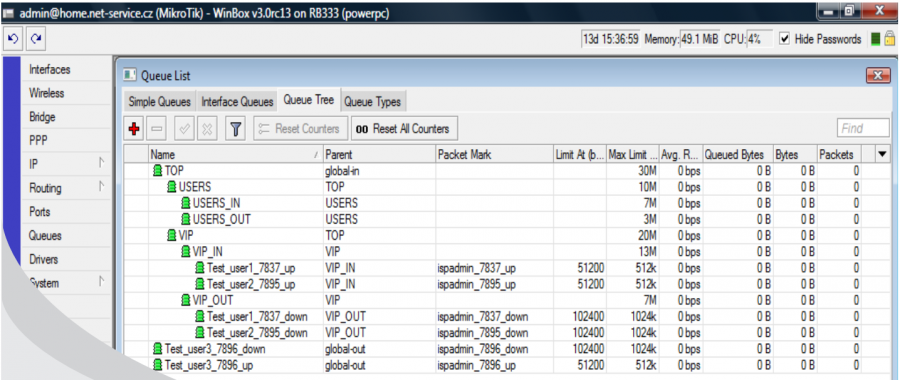Click the Find search field
The height and width of the screenshot is (380, 900).
863,129
